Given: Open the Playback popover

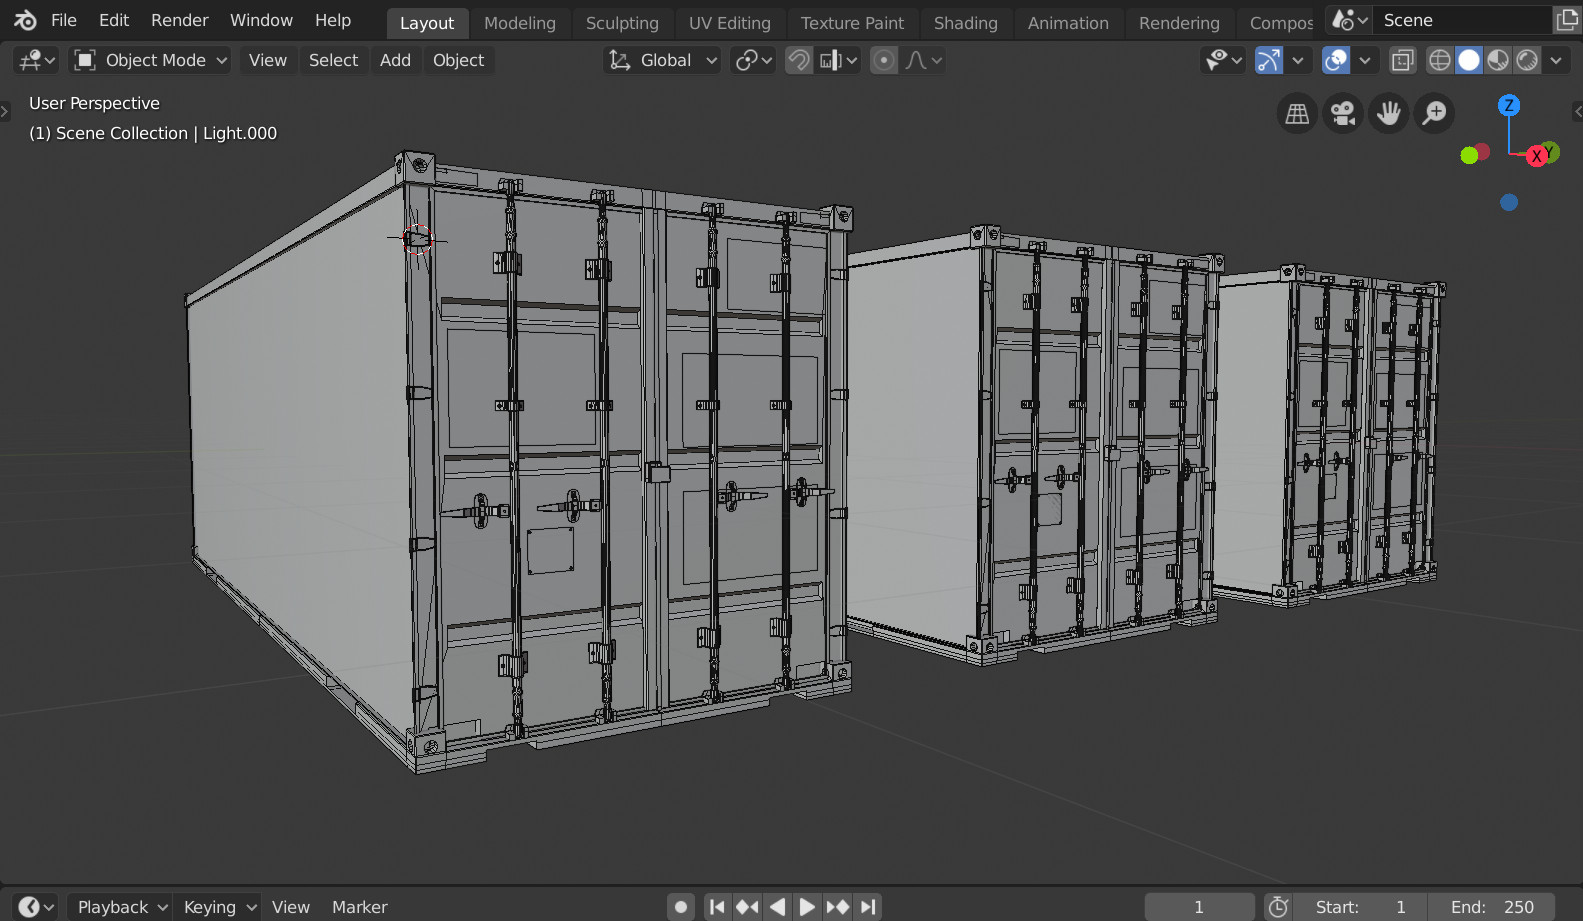Looking at the screenshot, I should [121, 907].
